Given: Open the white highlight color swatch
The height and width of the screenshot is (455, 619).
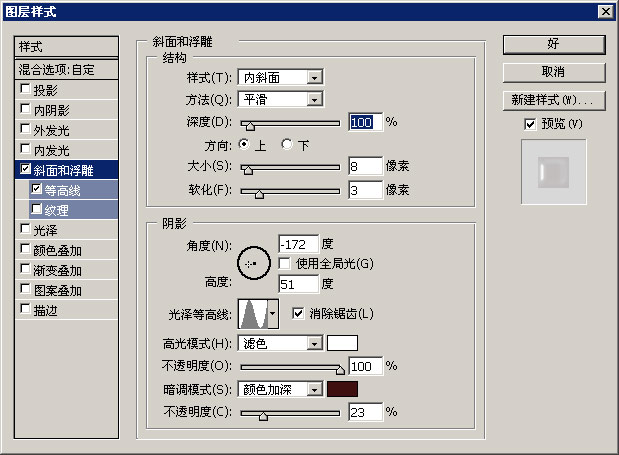Looking at the screenshot, I should click(x=342, y=343).
